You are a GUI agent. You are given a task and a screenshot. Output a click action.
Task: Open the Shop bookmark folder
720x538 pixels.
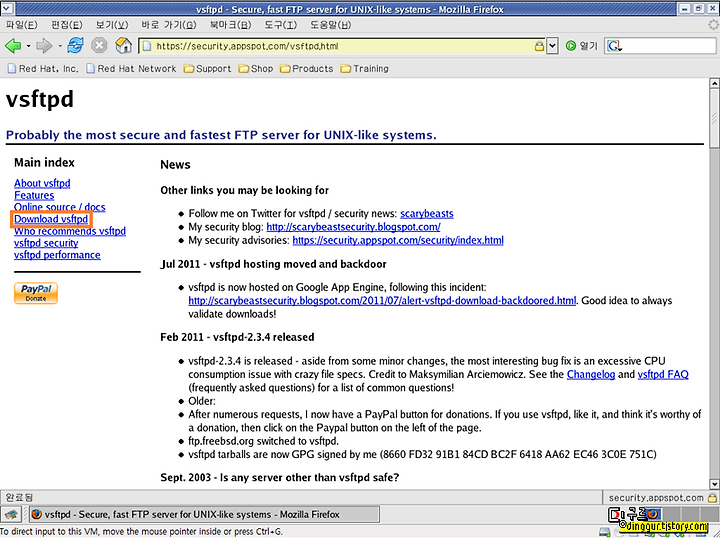256,68
